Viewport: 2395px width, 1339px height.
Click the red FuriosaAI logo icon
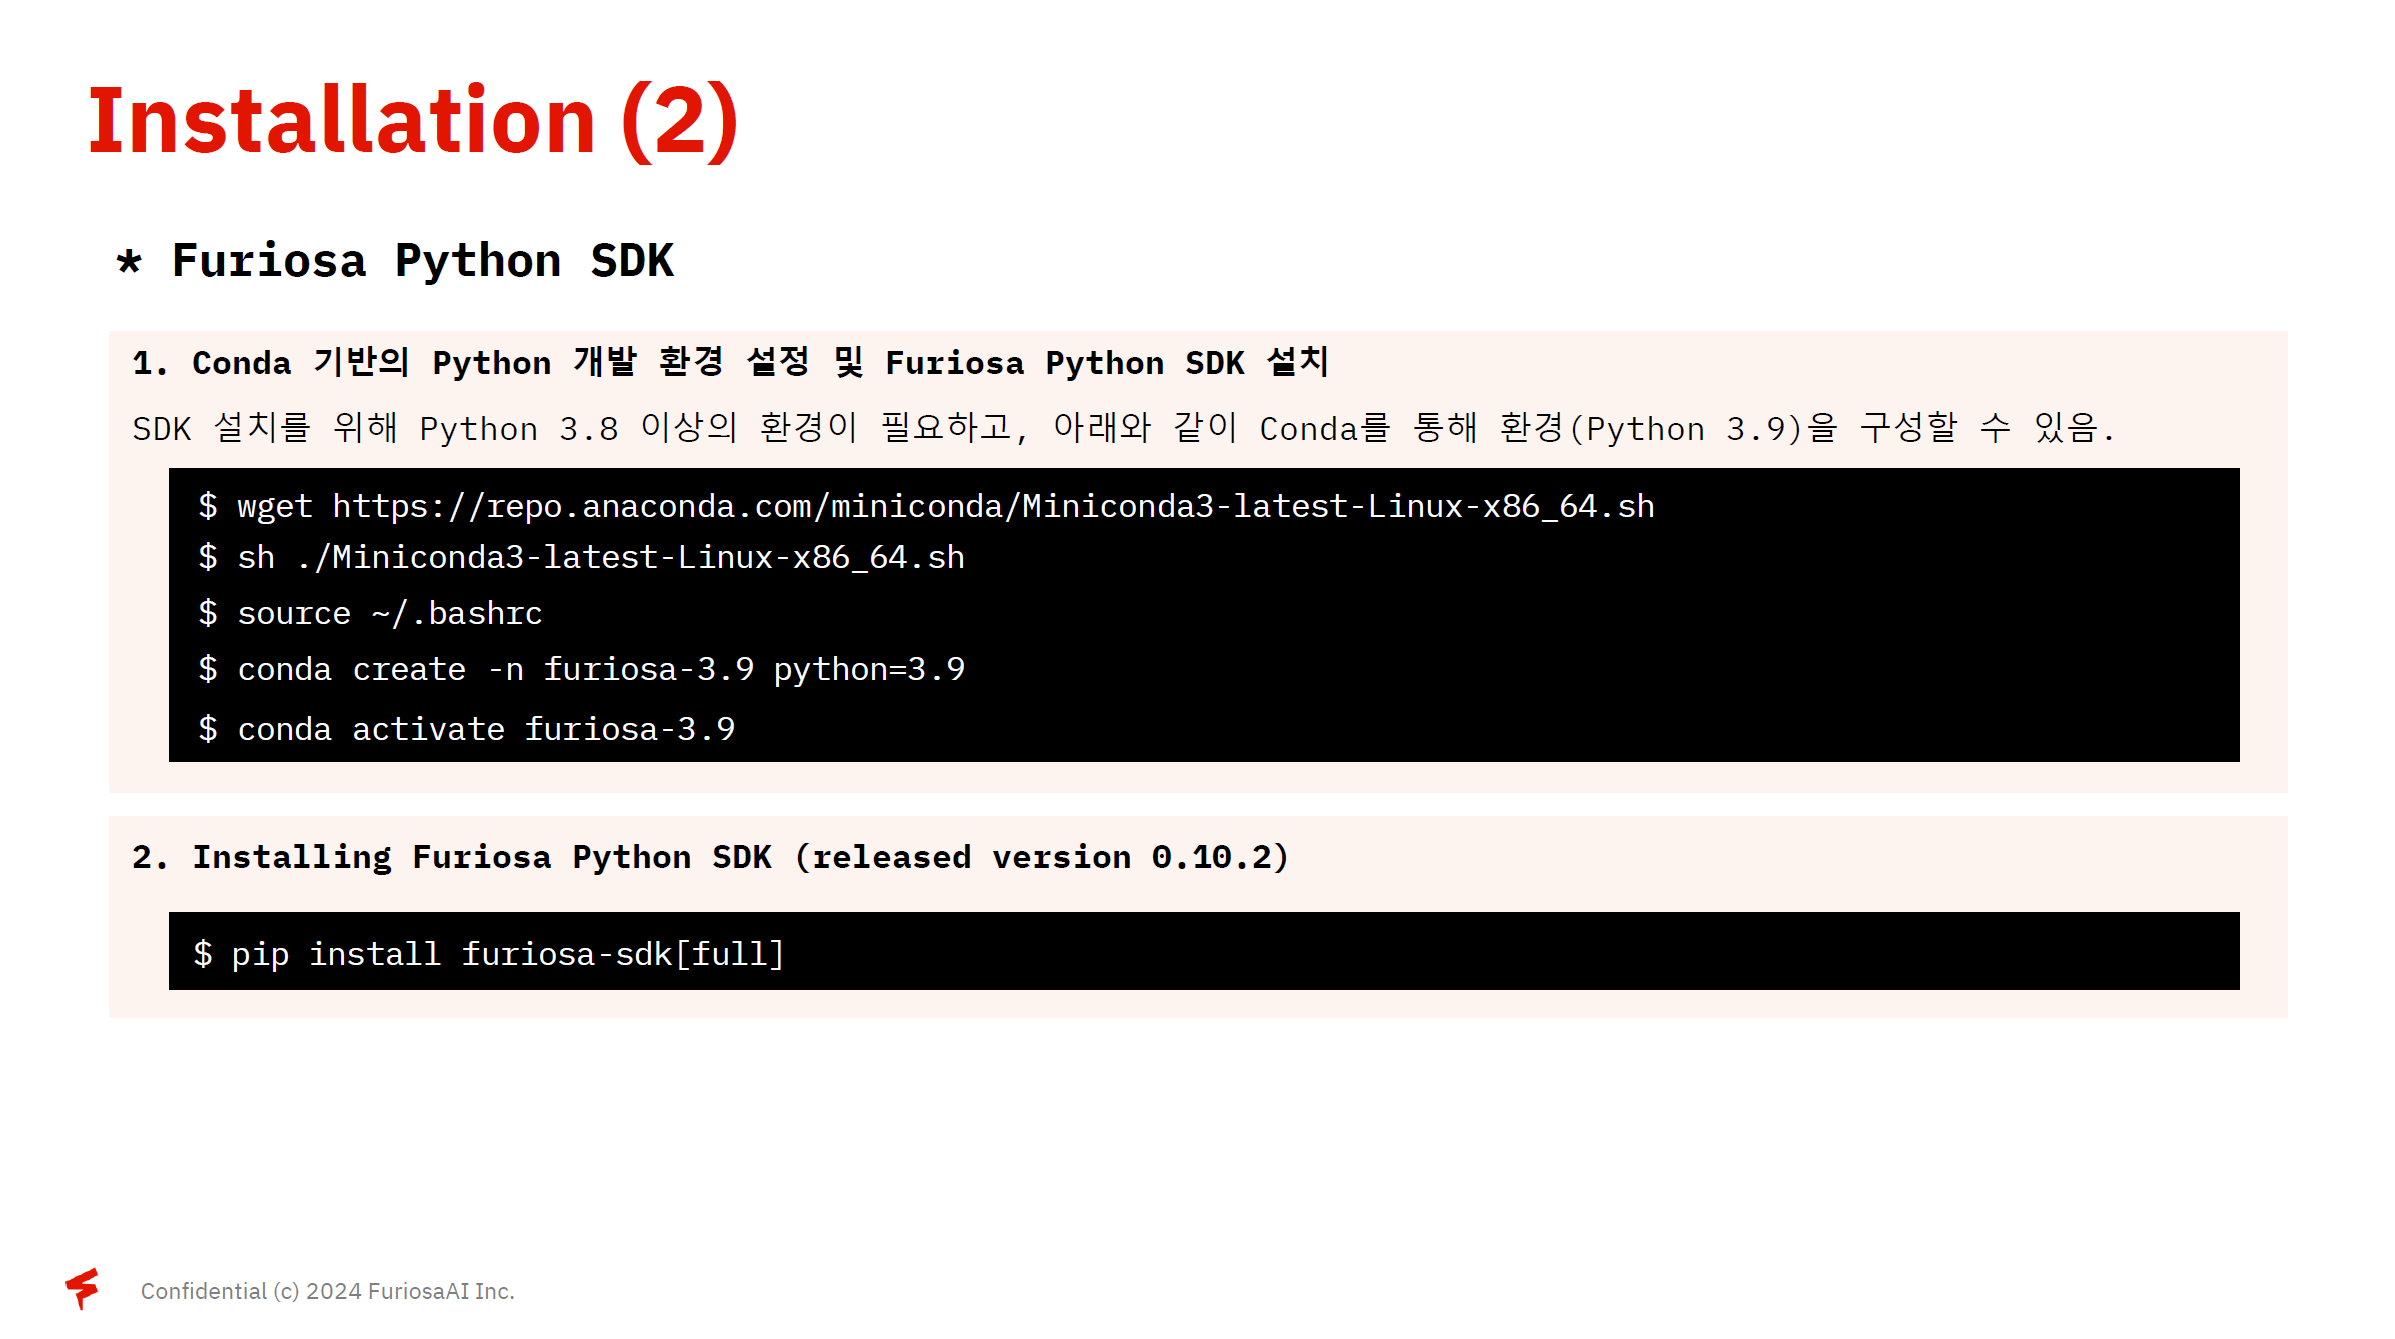83,1288
